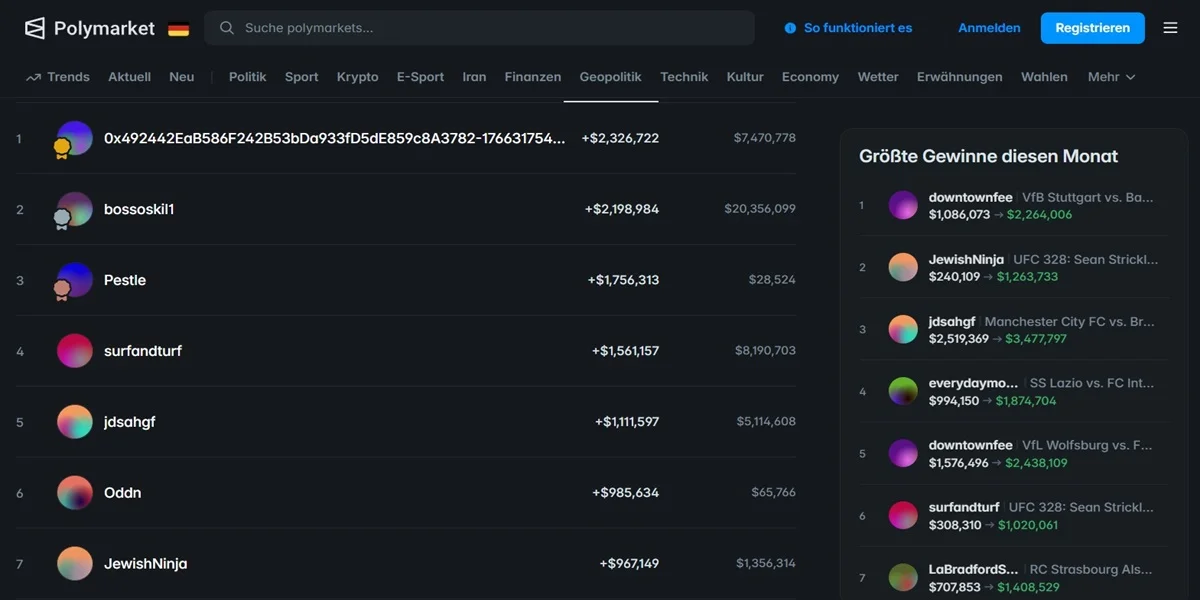Viewport: 1200px width, 600px height.
Task: Click the search magnifier icon
Action: 227,28
